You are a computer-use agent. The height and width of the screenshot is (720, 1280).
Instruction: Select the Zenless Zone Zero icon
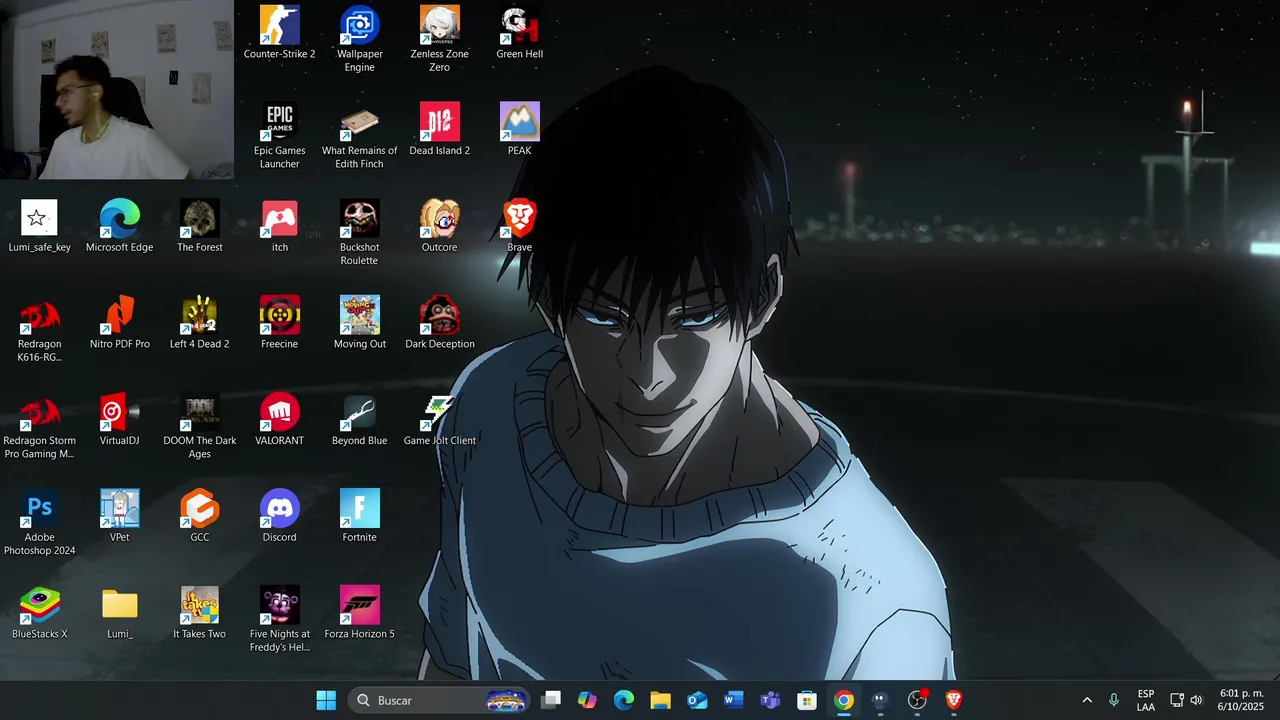(x=440, y=39)
